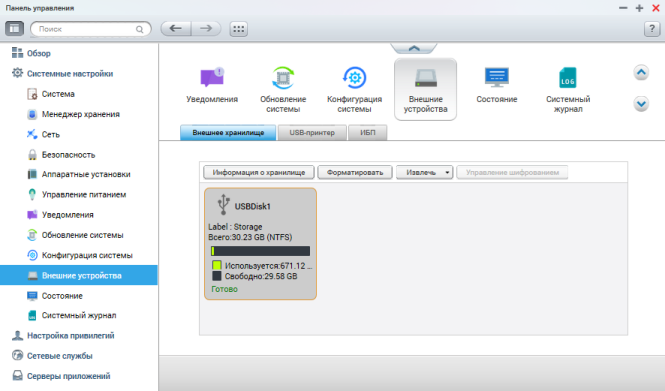Click the USBDisk1 name text
This screenshot has width=665, height=391.
click(x=253, y=207)
